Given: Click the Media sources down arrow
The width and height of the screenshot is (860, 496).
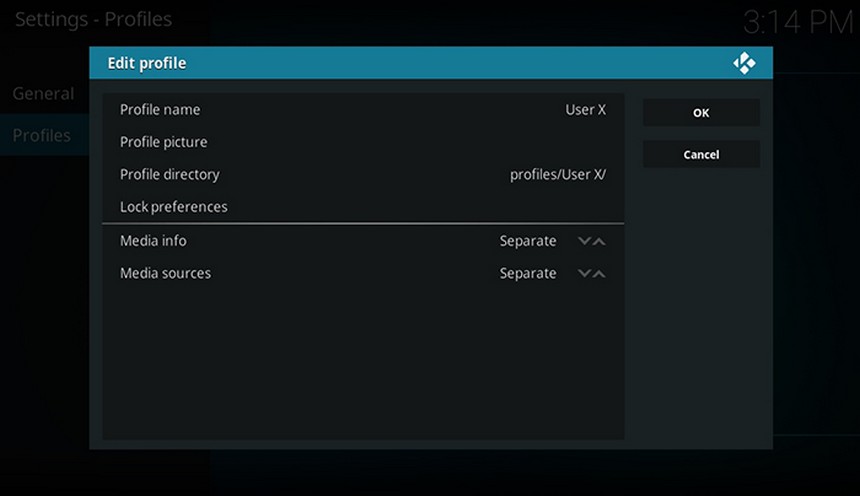Looking at the screenshot, I should 584,273.
